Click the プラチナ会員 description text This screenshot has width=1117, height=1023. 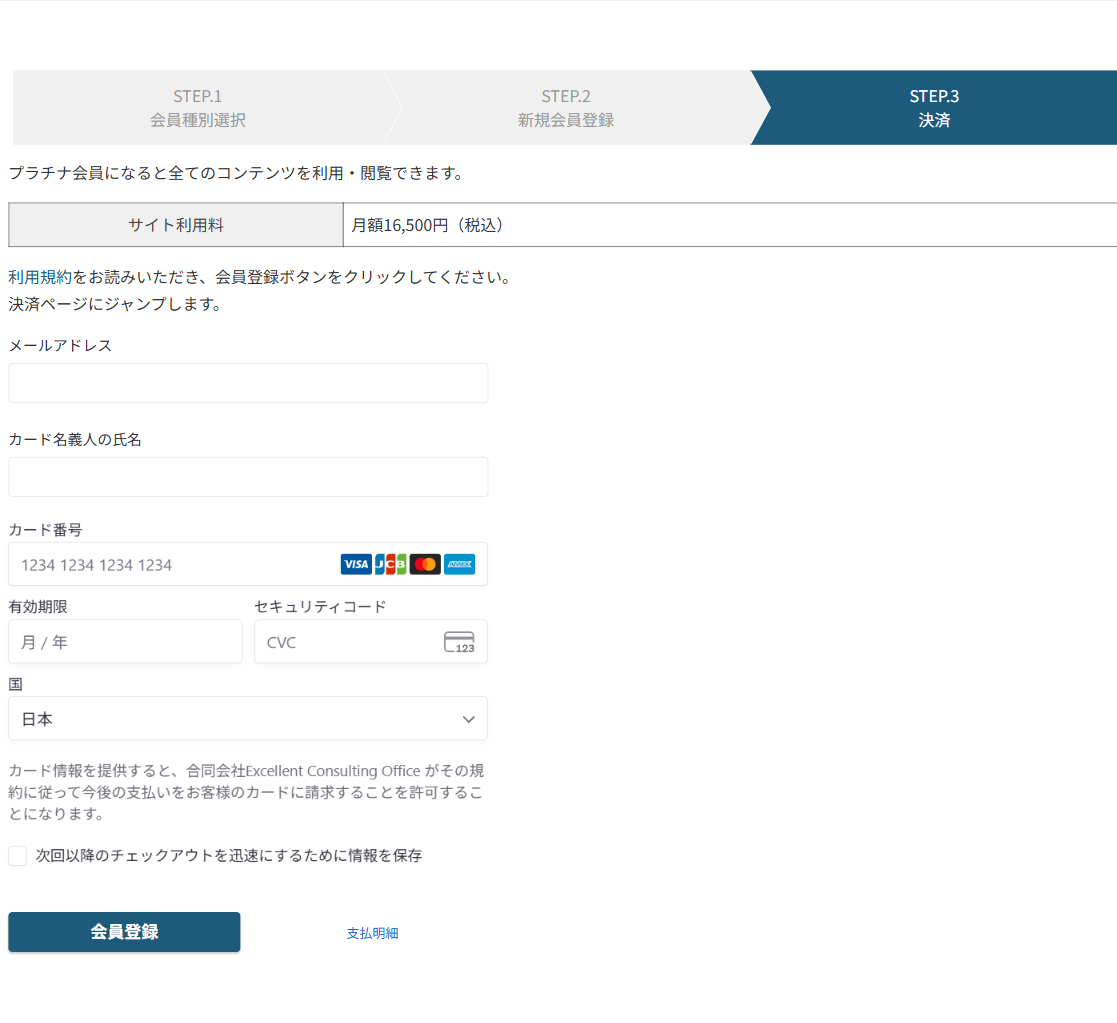pyautogui.click(x=237, y=173)
